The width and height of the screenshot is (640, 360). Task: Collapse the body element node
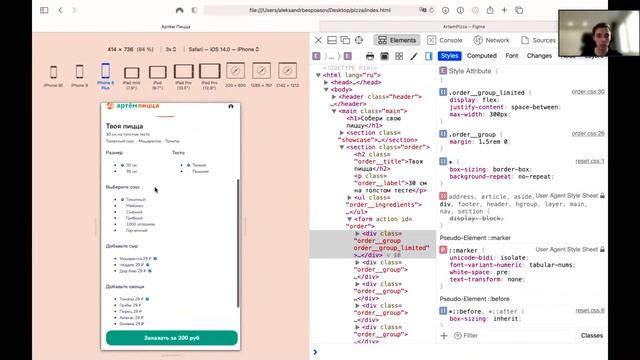326,89
